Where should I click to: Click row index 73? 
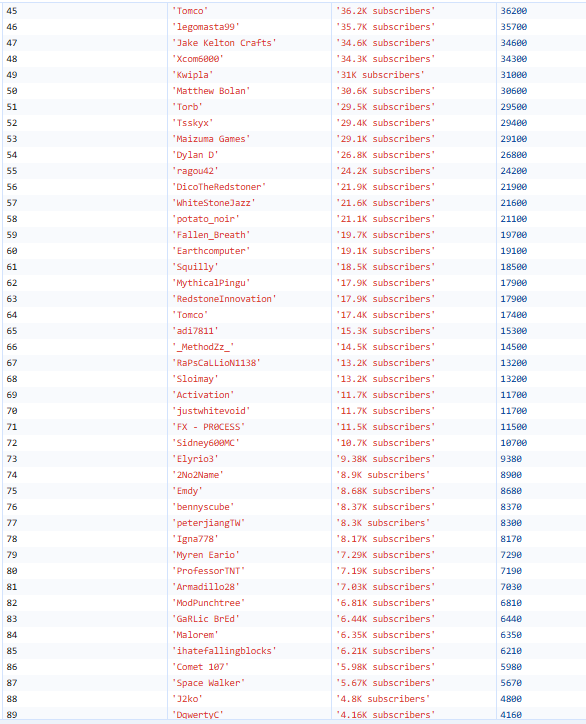pos(12,459)
